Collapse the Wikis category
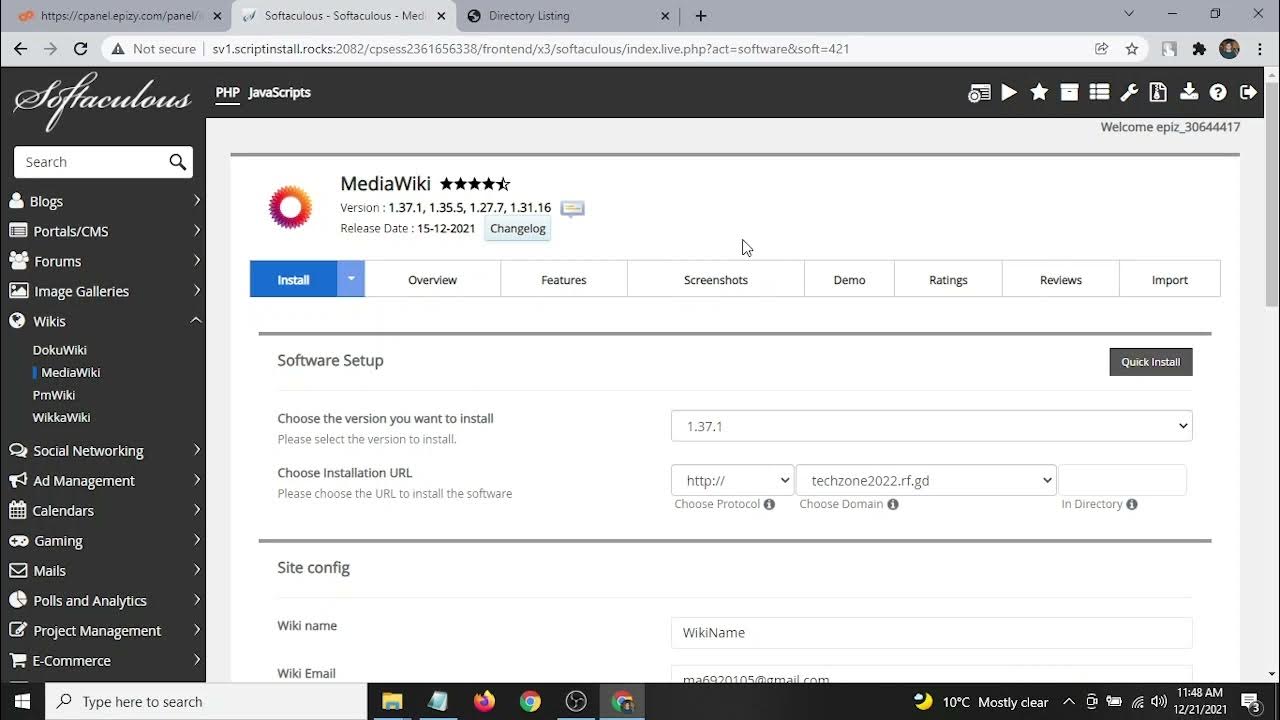The width and height of the screenshot is (1280, 720). coord(103,321)
